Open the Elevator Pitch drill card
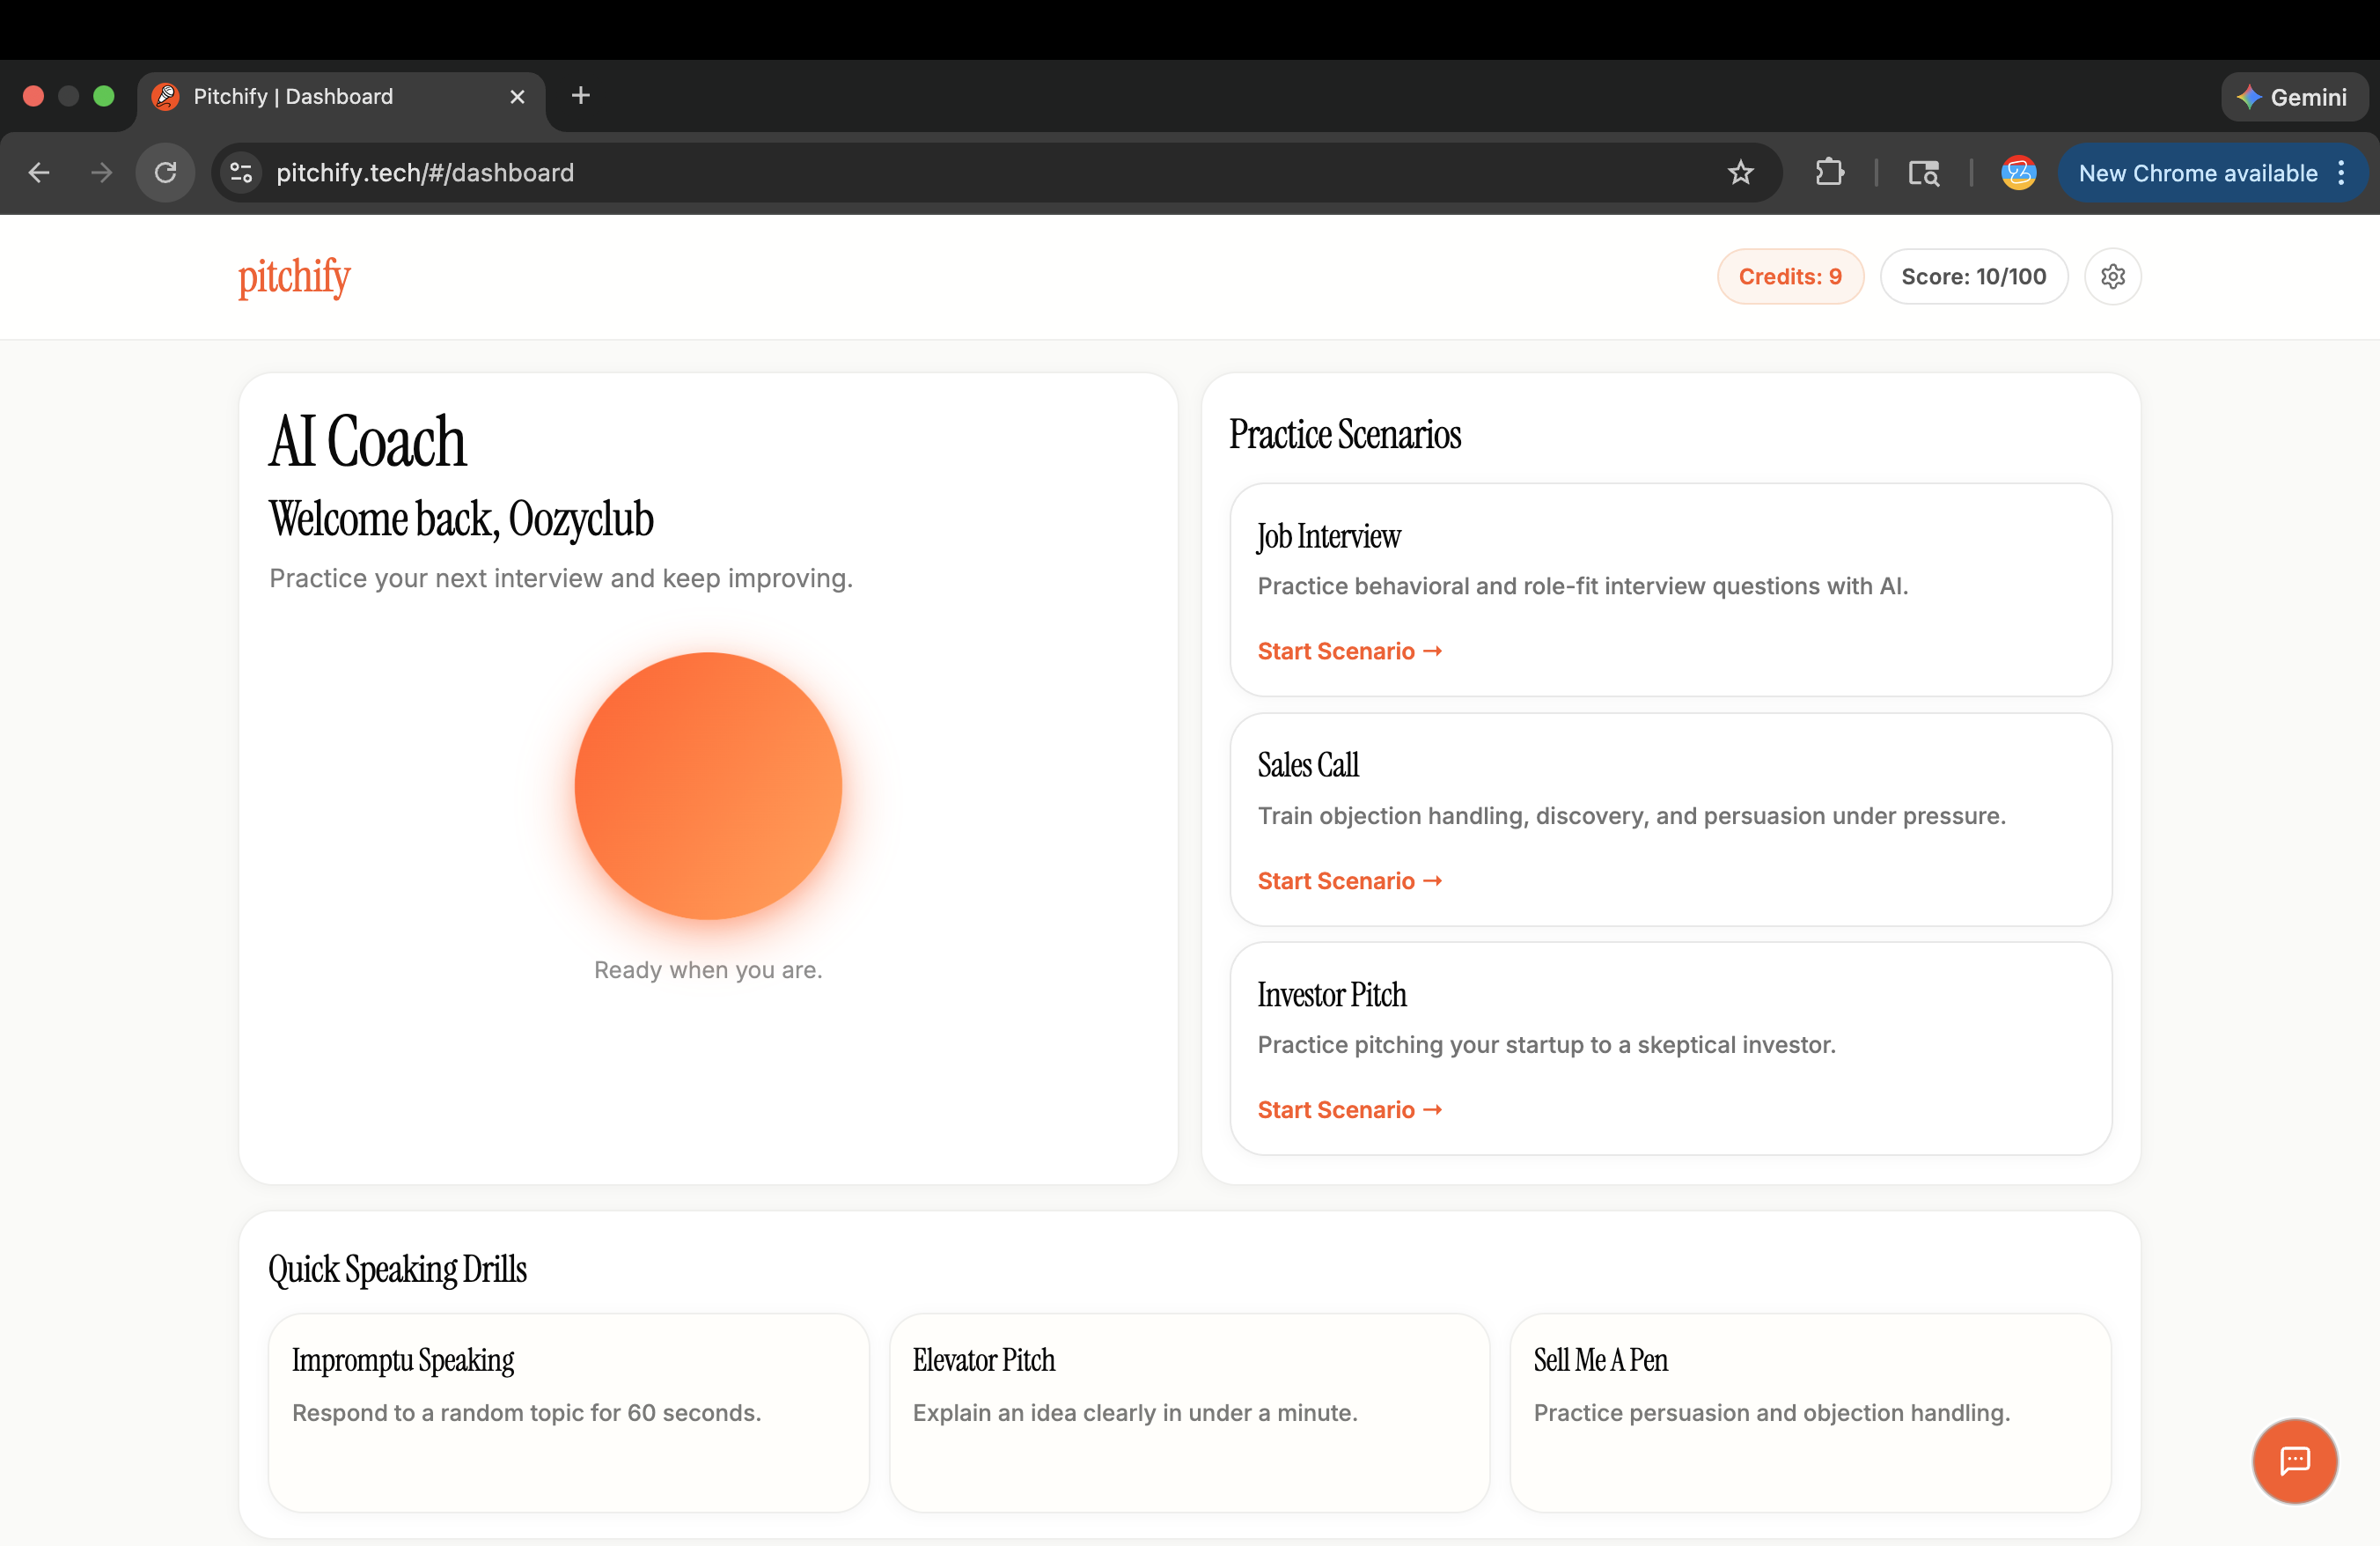This screenshot has width=2380, height=1546. [x=1188, y=1411]
